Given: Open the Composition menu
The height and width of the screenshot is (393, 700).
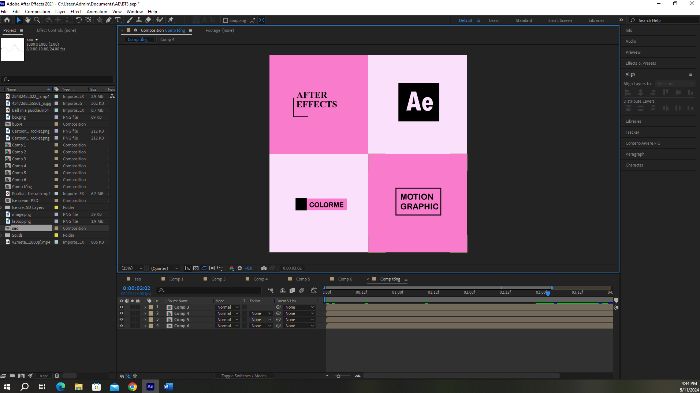Looking at the screenshot, I should [x=38, y=11].
